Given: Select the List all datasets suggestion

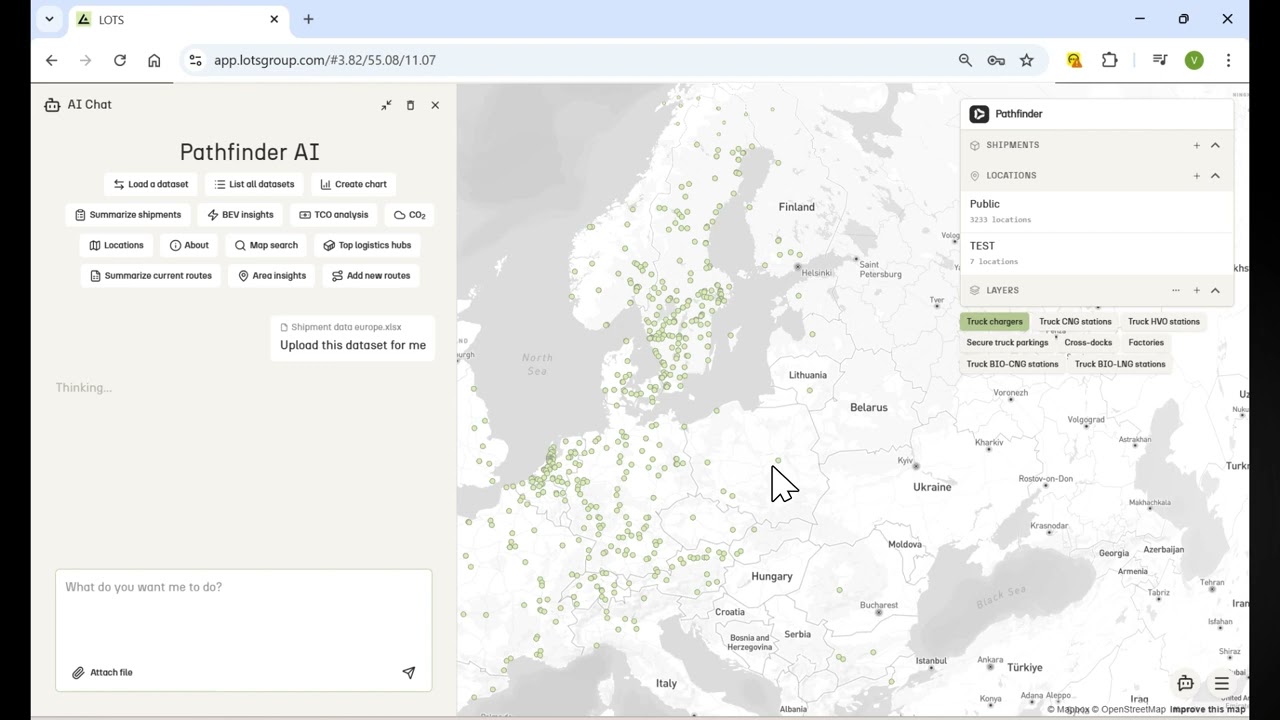Looking at the screenshot, I should 255,184.
